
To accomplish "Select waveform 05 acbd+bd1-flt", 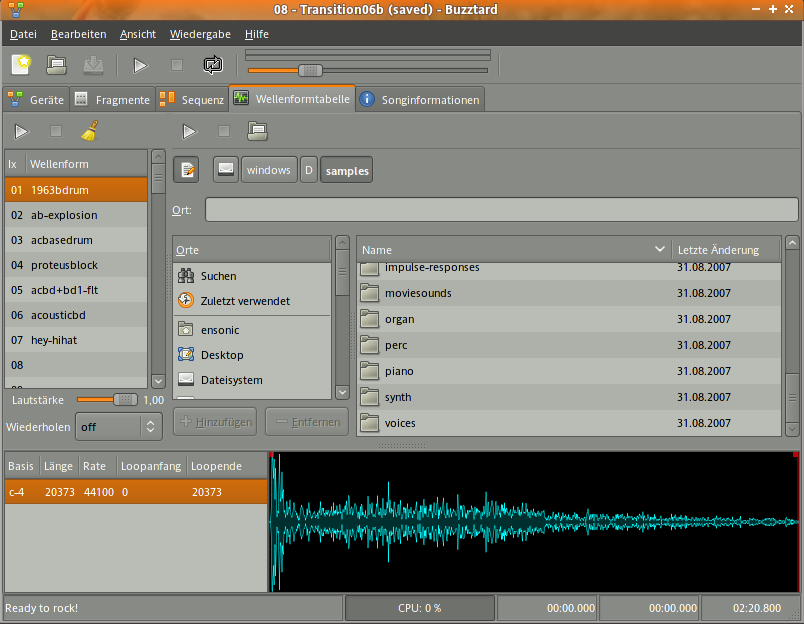I will [76, 290].
